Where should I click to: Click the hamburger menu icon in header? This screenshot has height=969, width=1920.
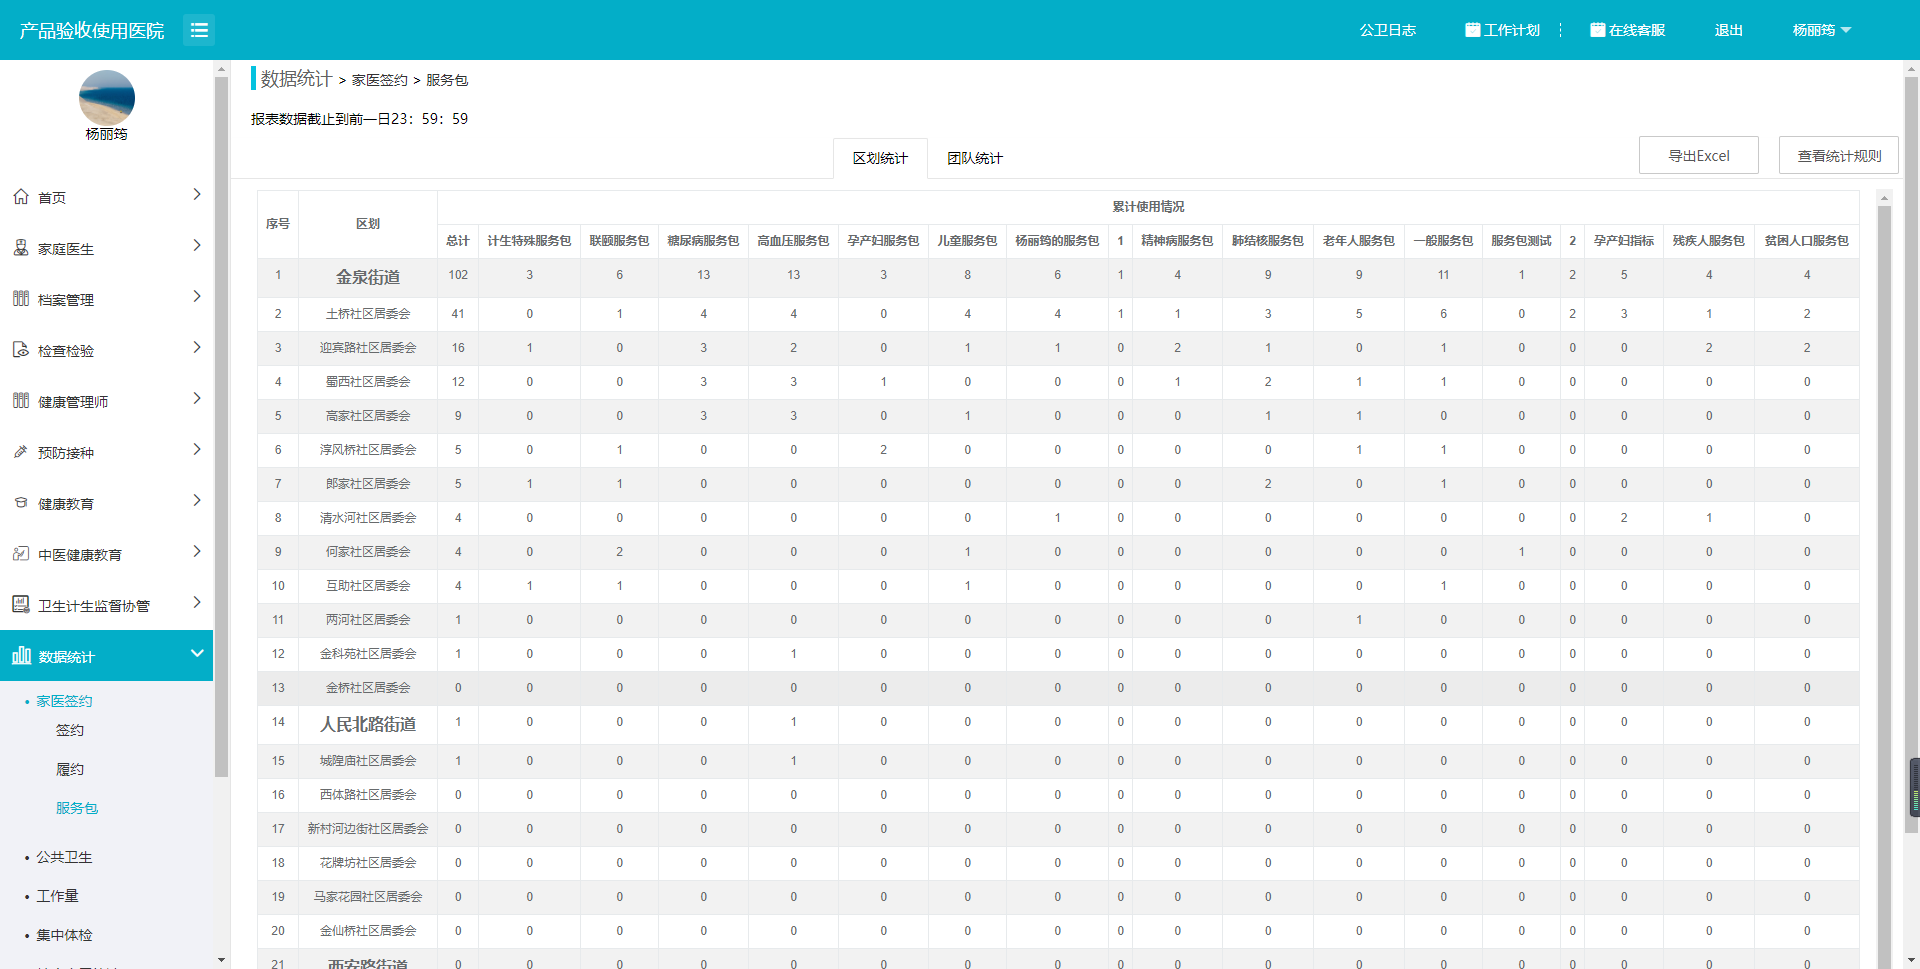[x=199, y=30]
